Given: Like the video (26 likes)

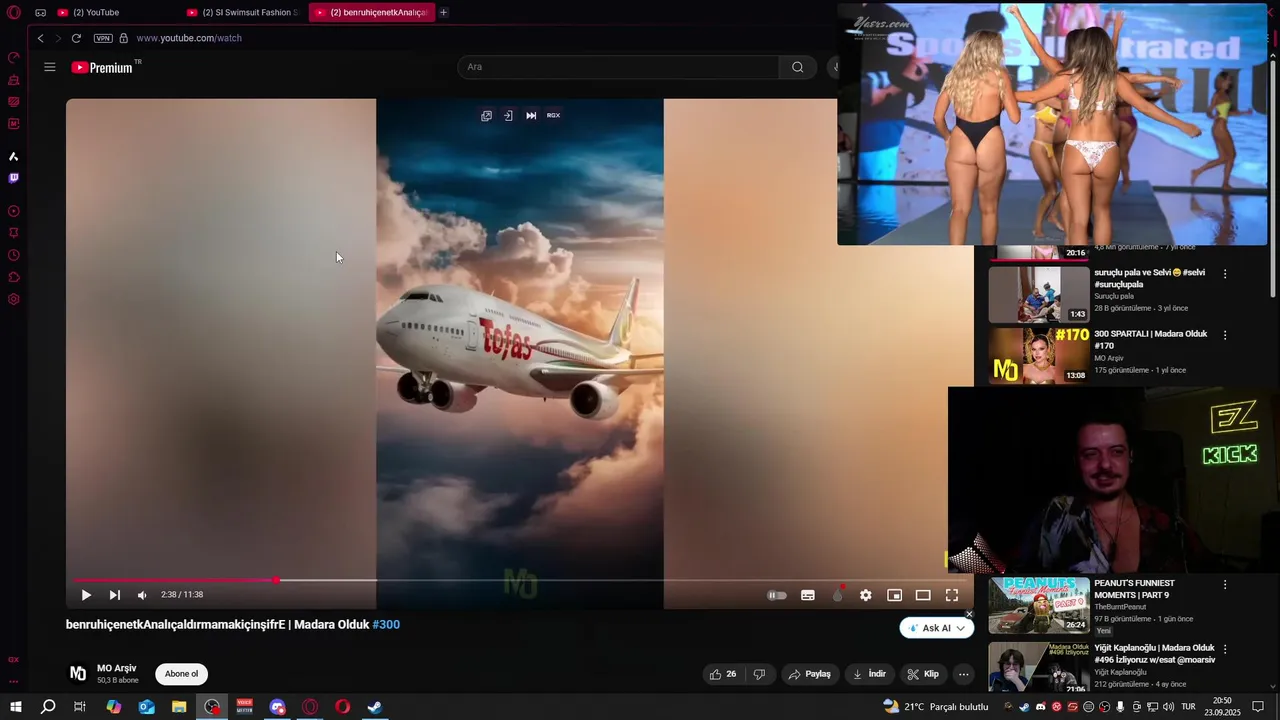Looking at the screenshot, I should pos(723,674).
